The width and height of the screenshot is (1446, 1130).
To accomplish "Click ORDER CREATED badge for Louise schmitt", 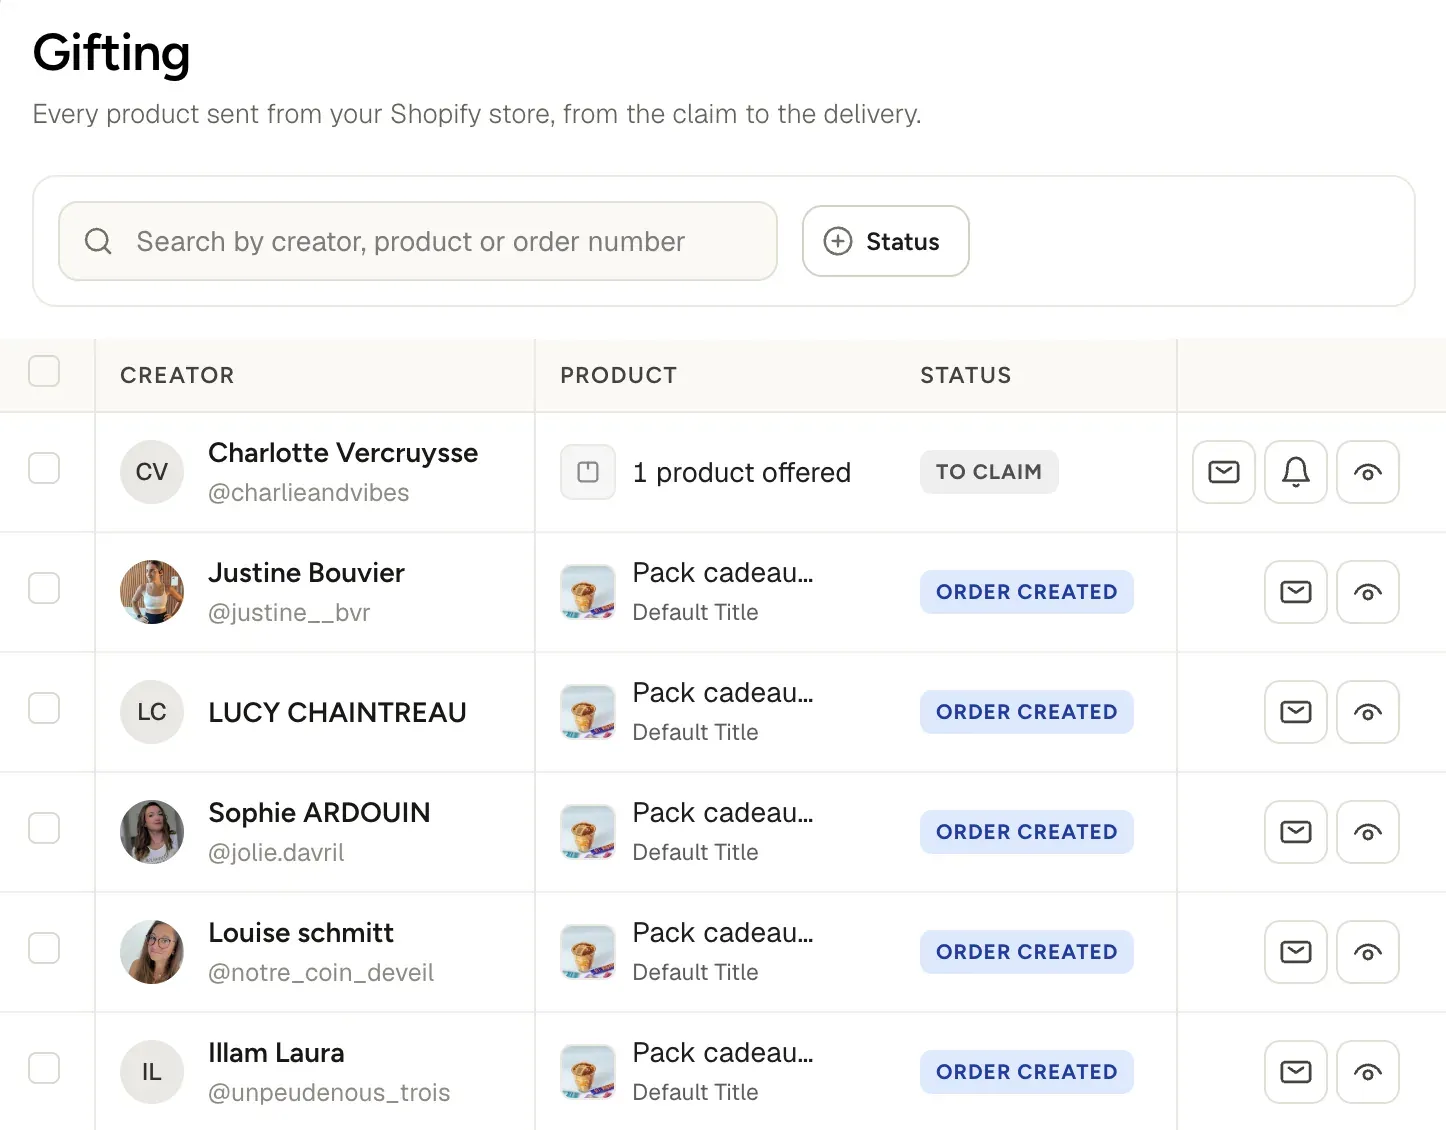I will (x=1027, y=952).
